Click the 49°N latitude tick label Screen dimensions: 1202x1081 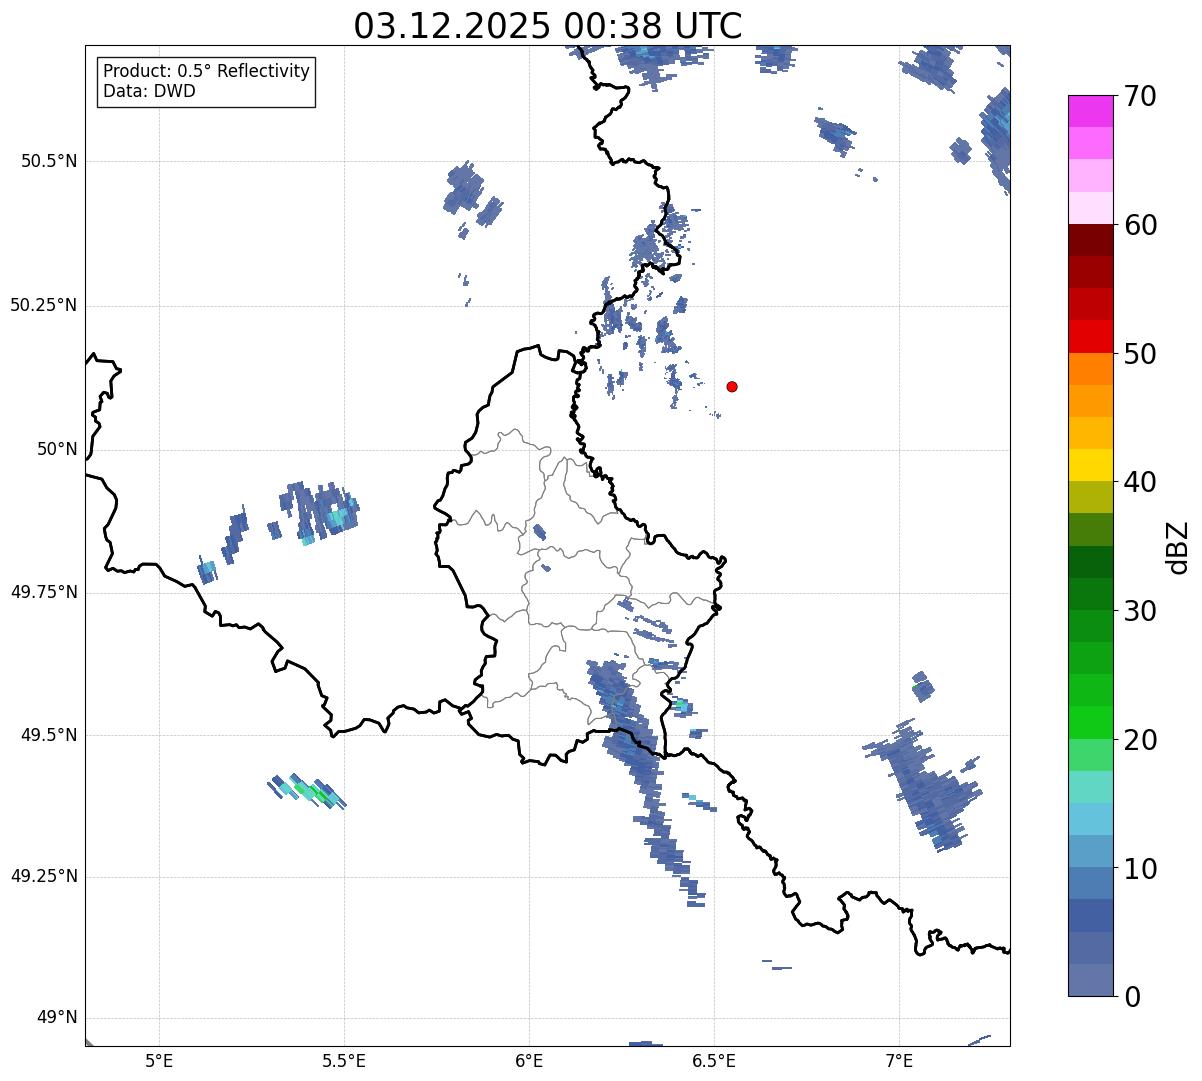(x=56, y=1018)
